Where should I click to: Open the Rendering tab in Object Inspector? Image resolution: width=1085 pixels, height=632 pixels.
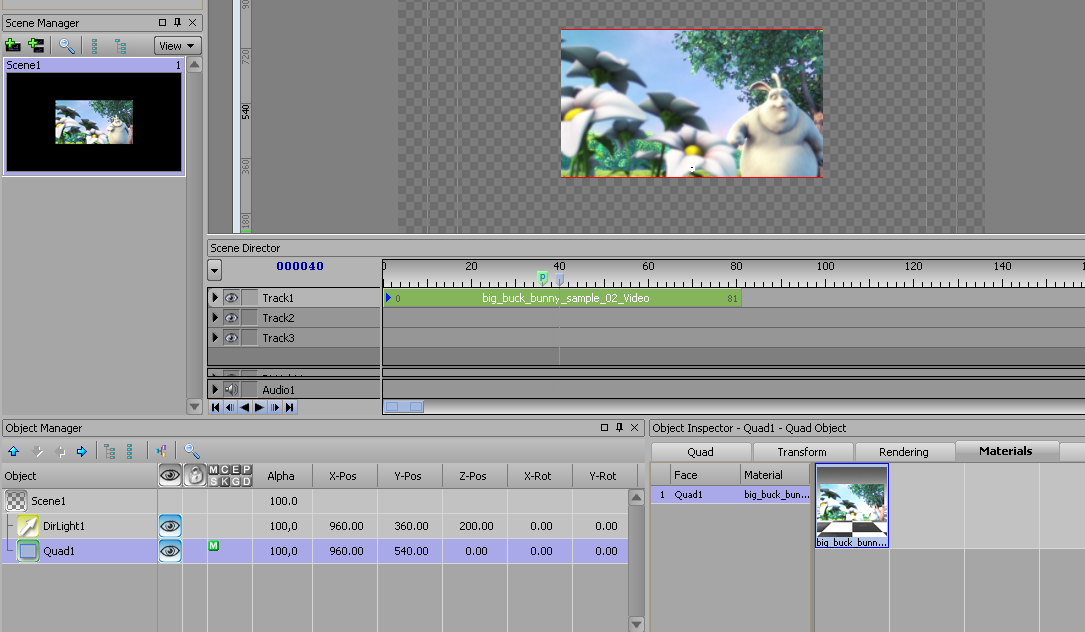[x=903, y=452]
